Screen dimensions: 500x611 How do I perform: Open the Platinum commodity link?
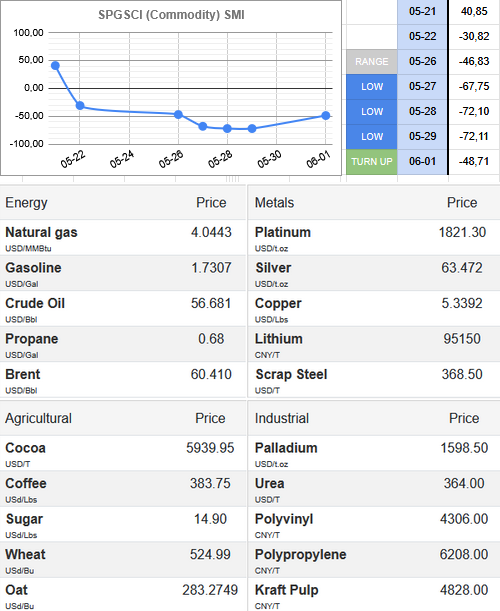click(283, 232)
